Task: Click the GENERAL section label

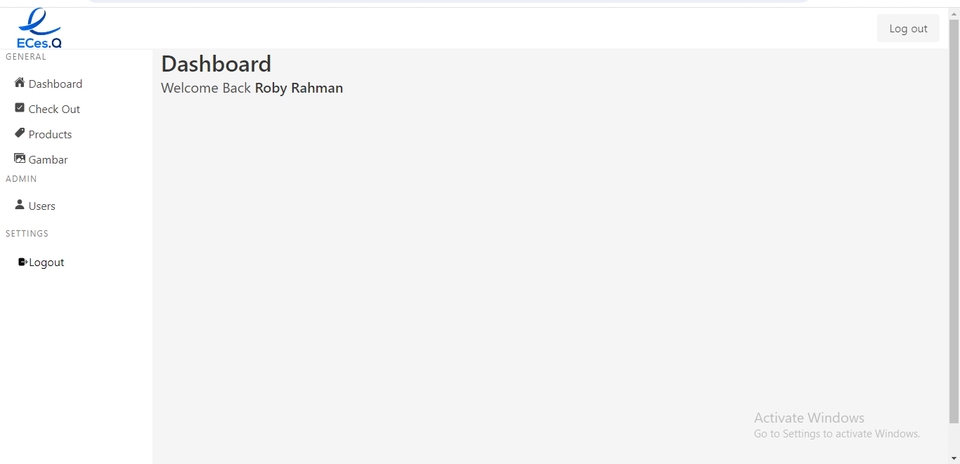Action: tap(26, 57)
